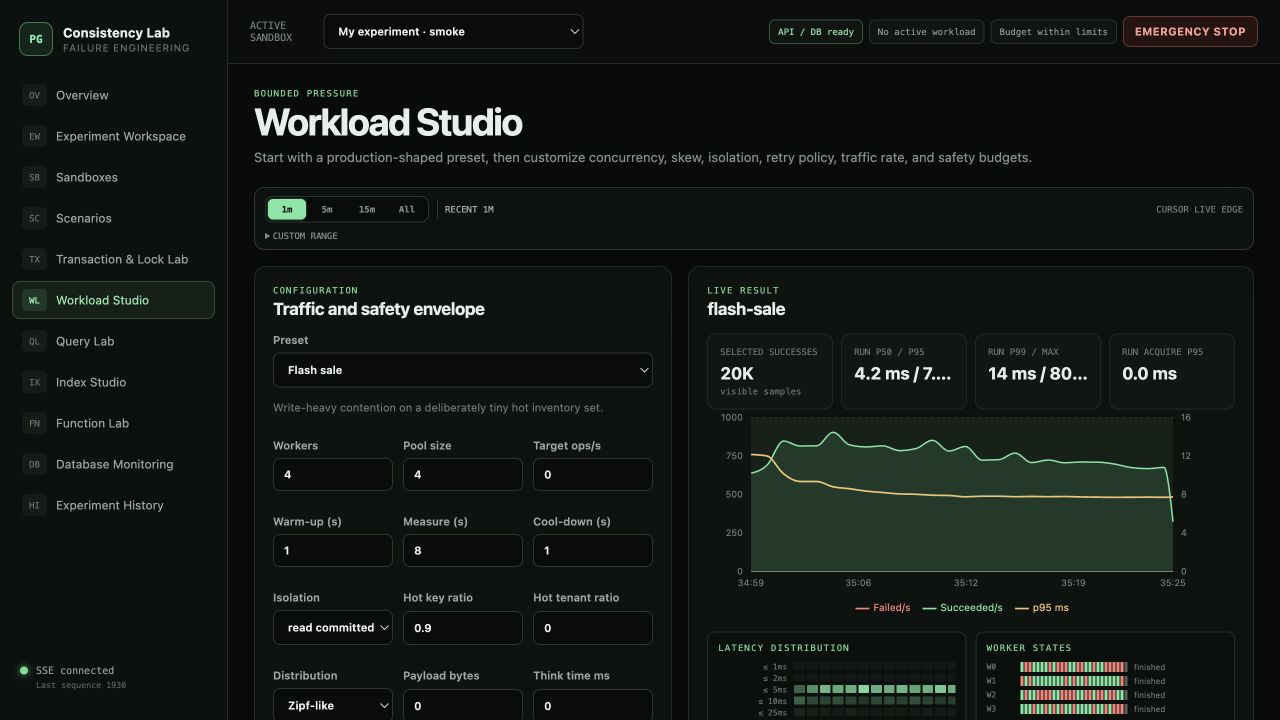Click the DB icon beside Database Monitoring

coord(35,464)
